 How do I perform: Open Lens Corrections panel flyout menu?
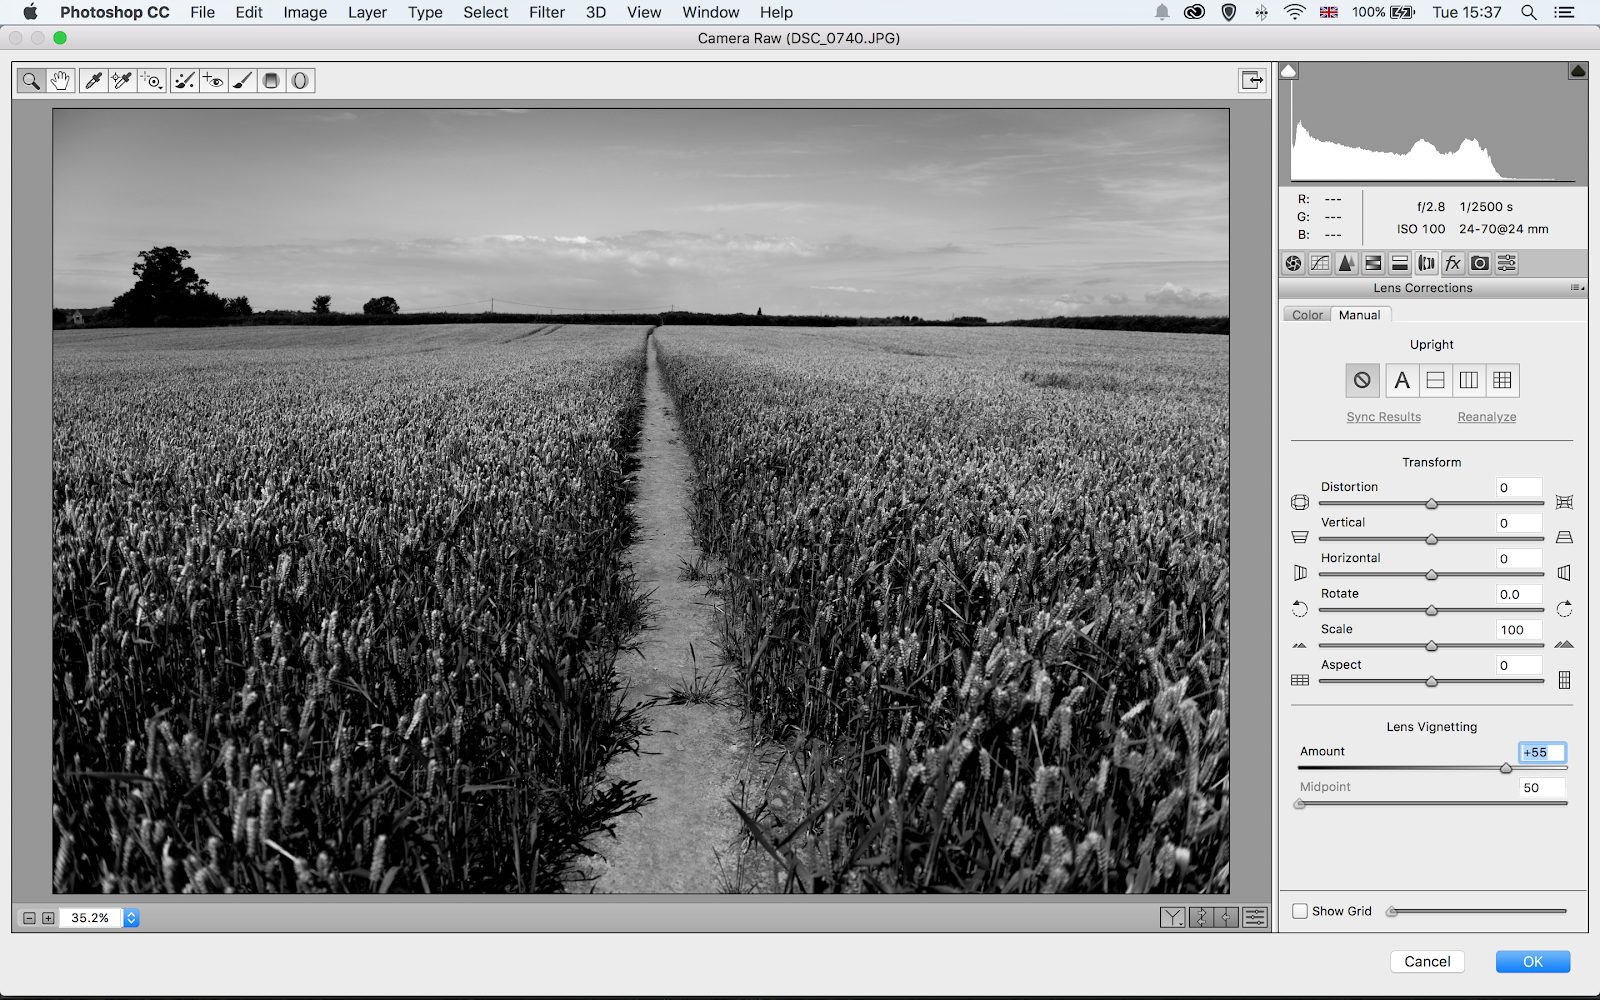(x=1577, y=288)
